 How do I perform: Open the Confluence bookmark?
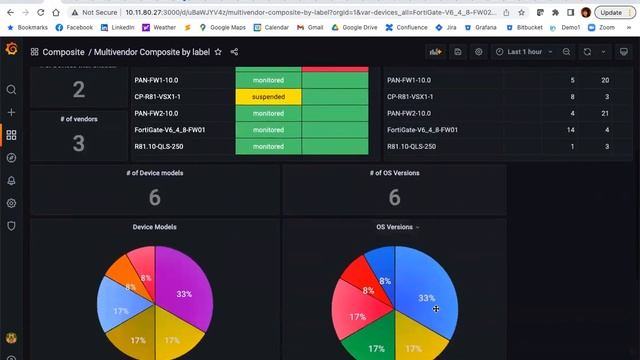pos(407,27)
